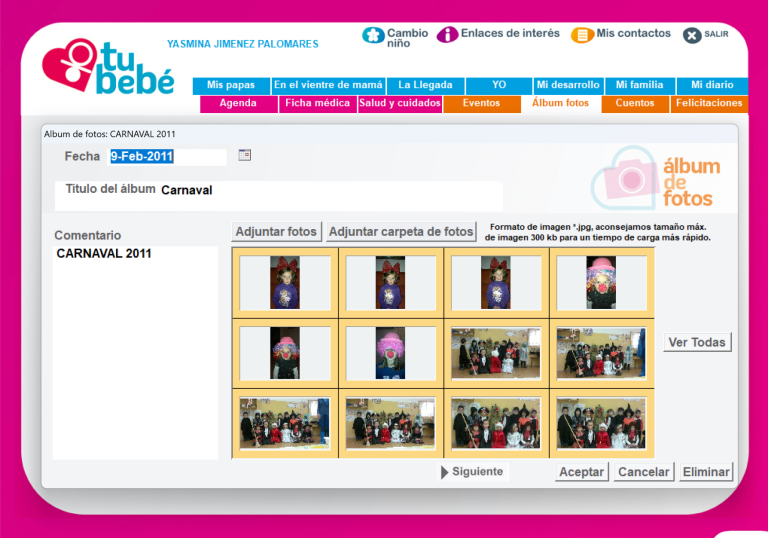768x538 pixels.
Task: Go to the Cuentos tab
Action: [x=635, y=104]
